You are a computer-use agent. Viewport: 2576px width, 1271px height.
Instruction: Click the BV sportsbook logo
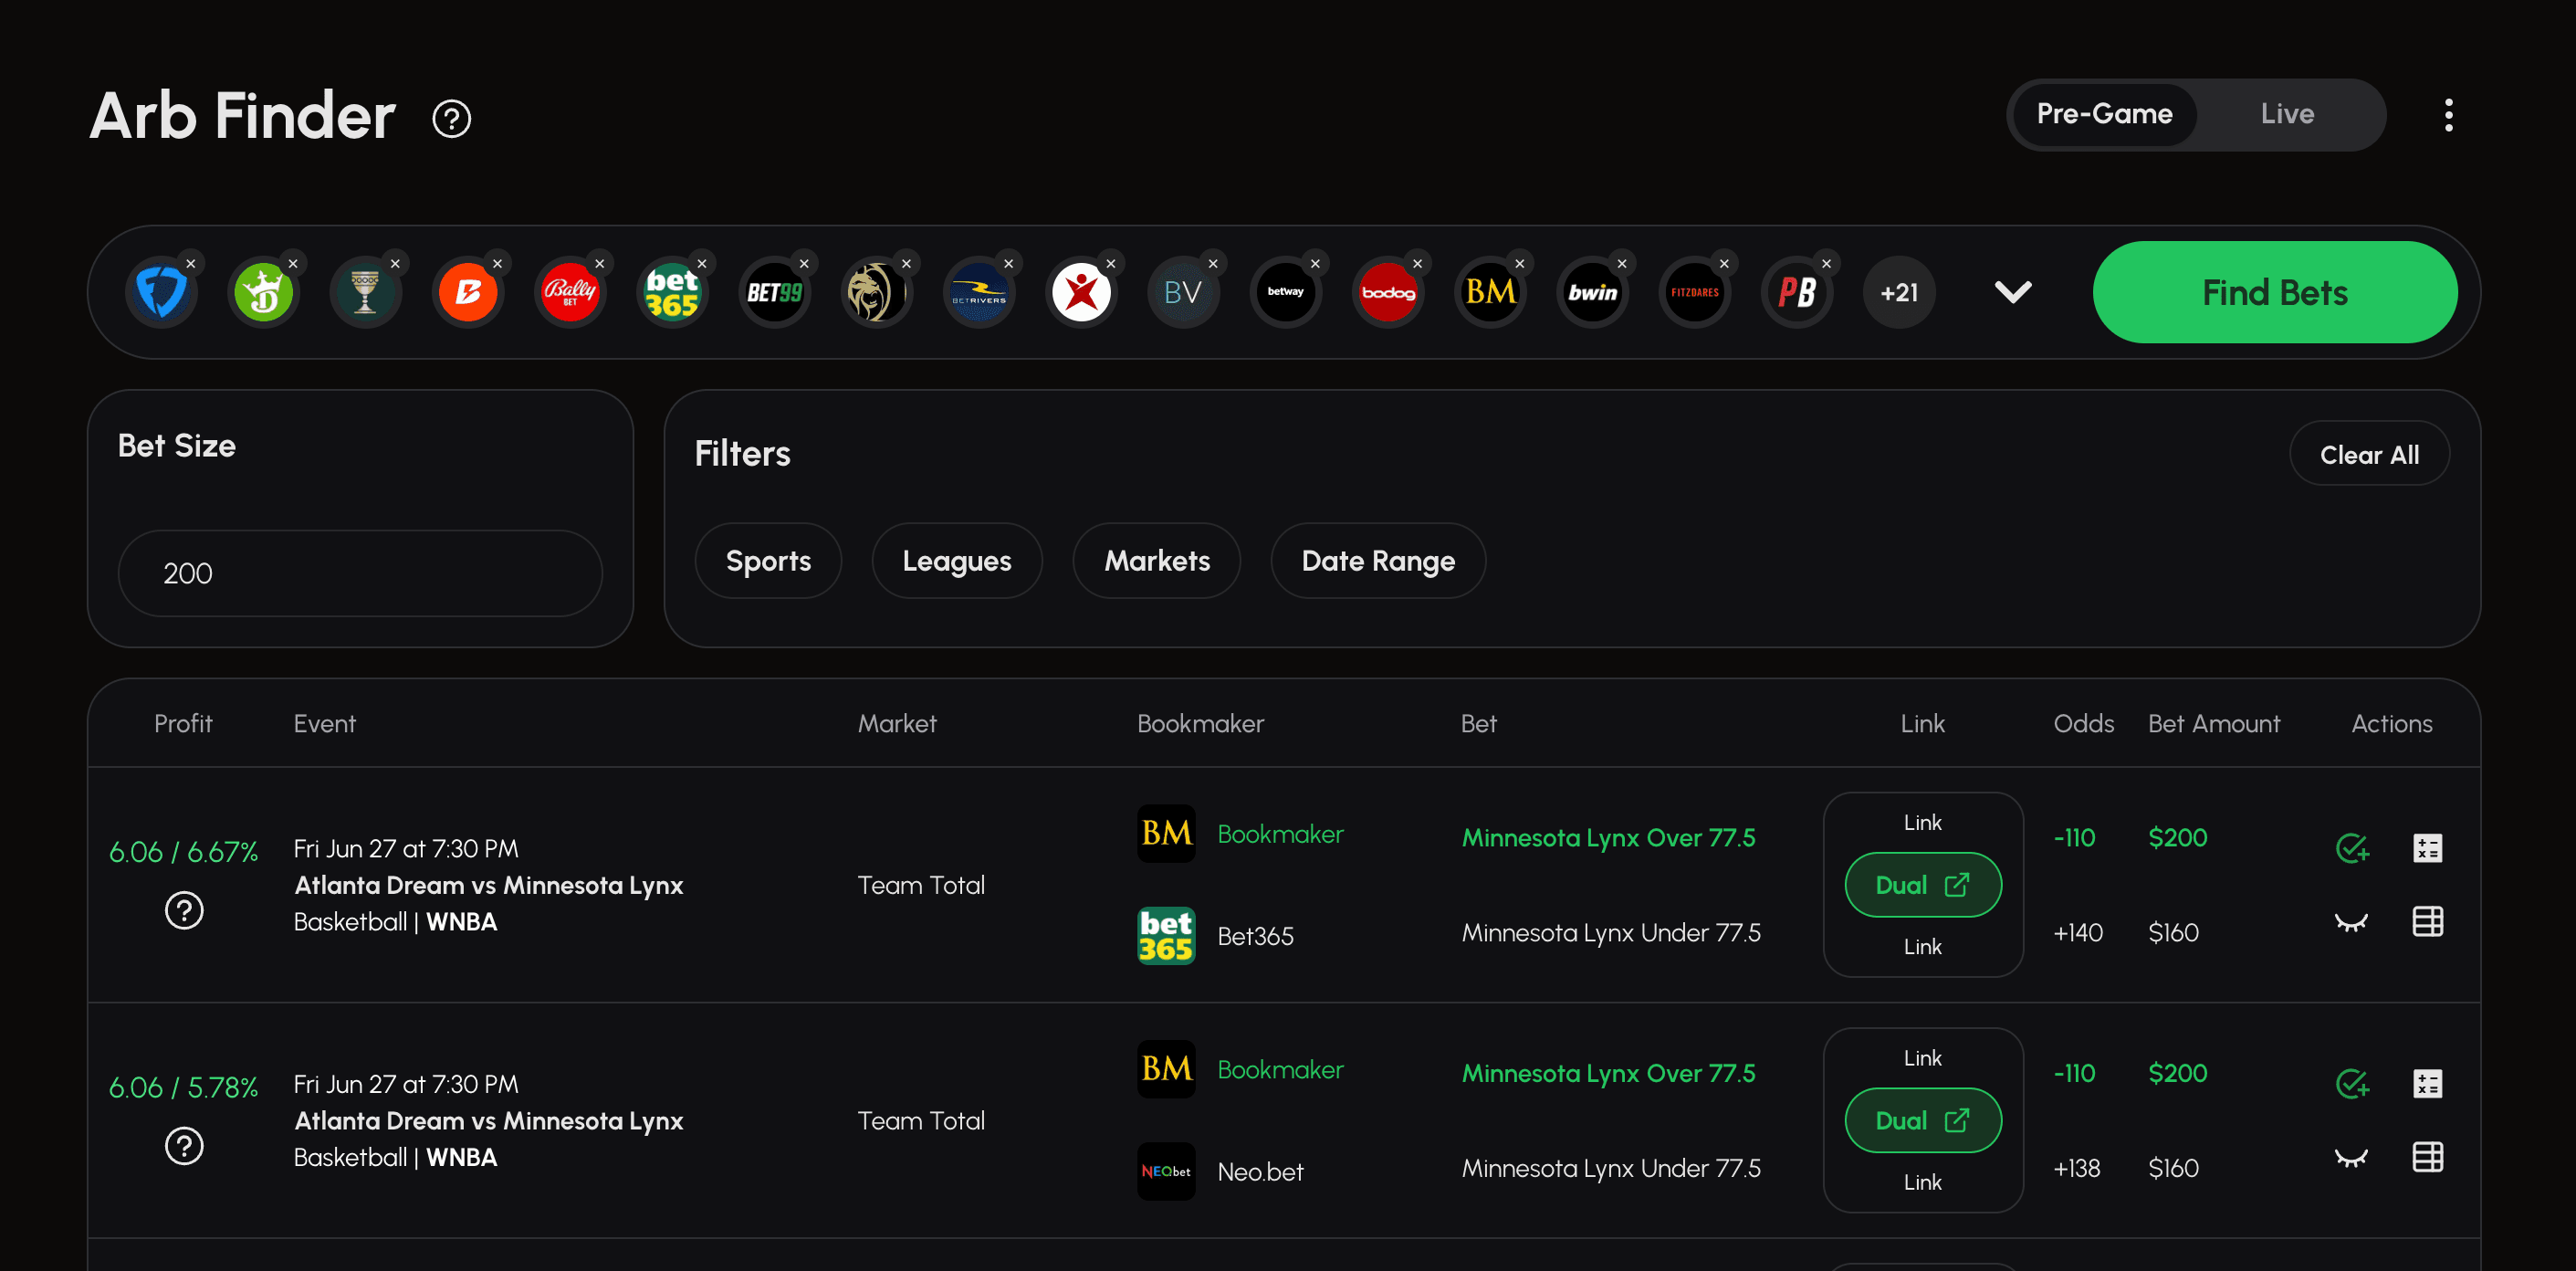(1183, 292)
